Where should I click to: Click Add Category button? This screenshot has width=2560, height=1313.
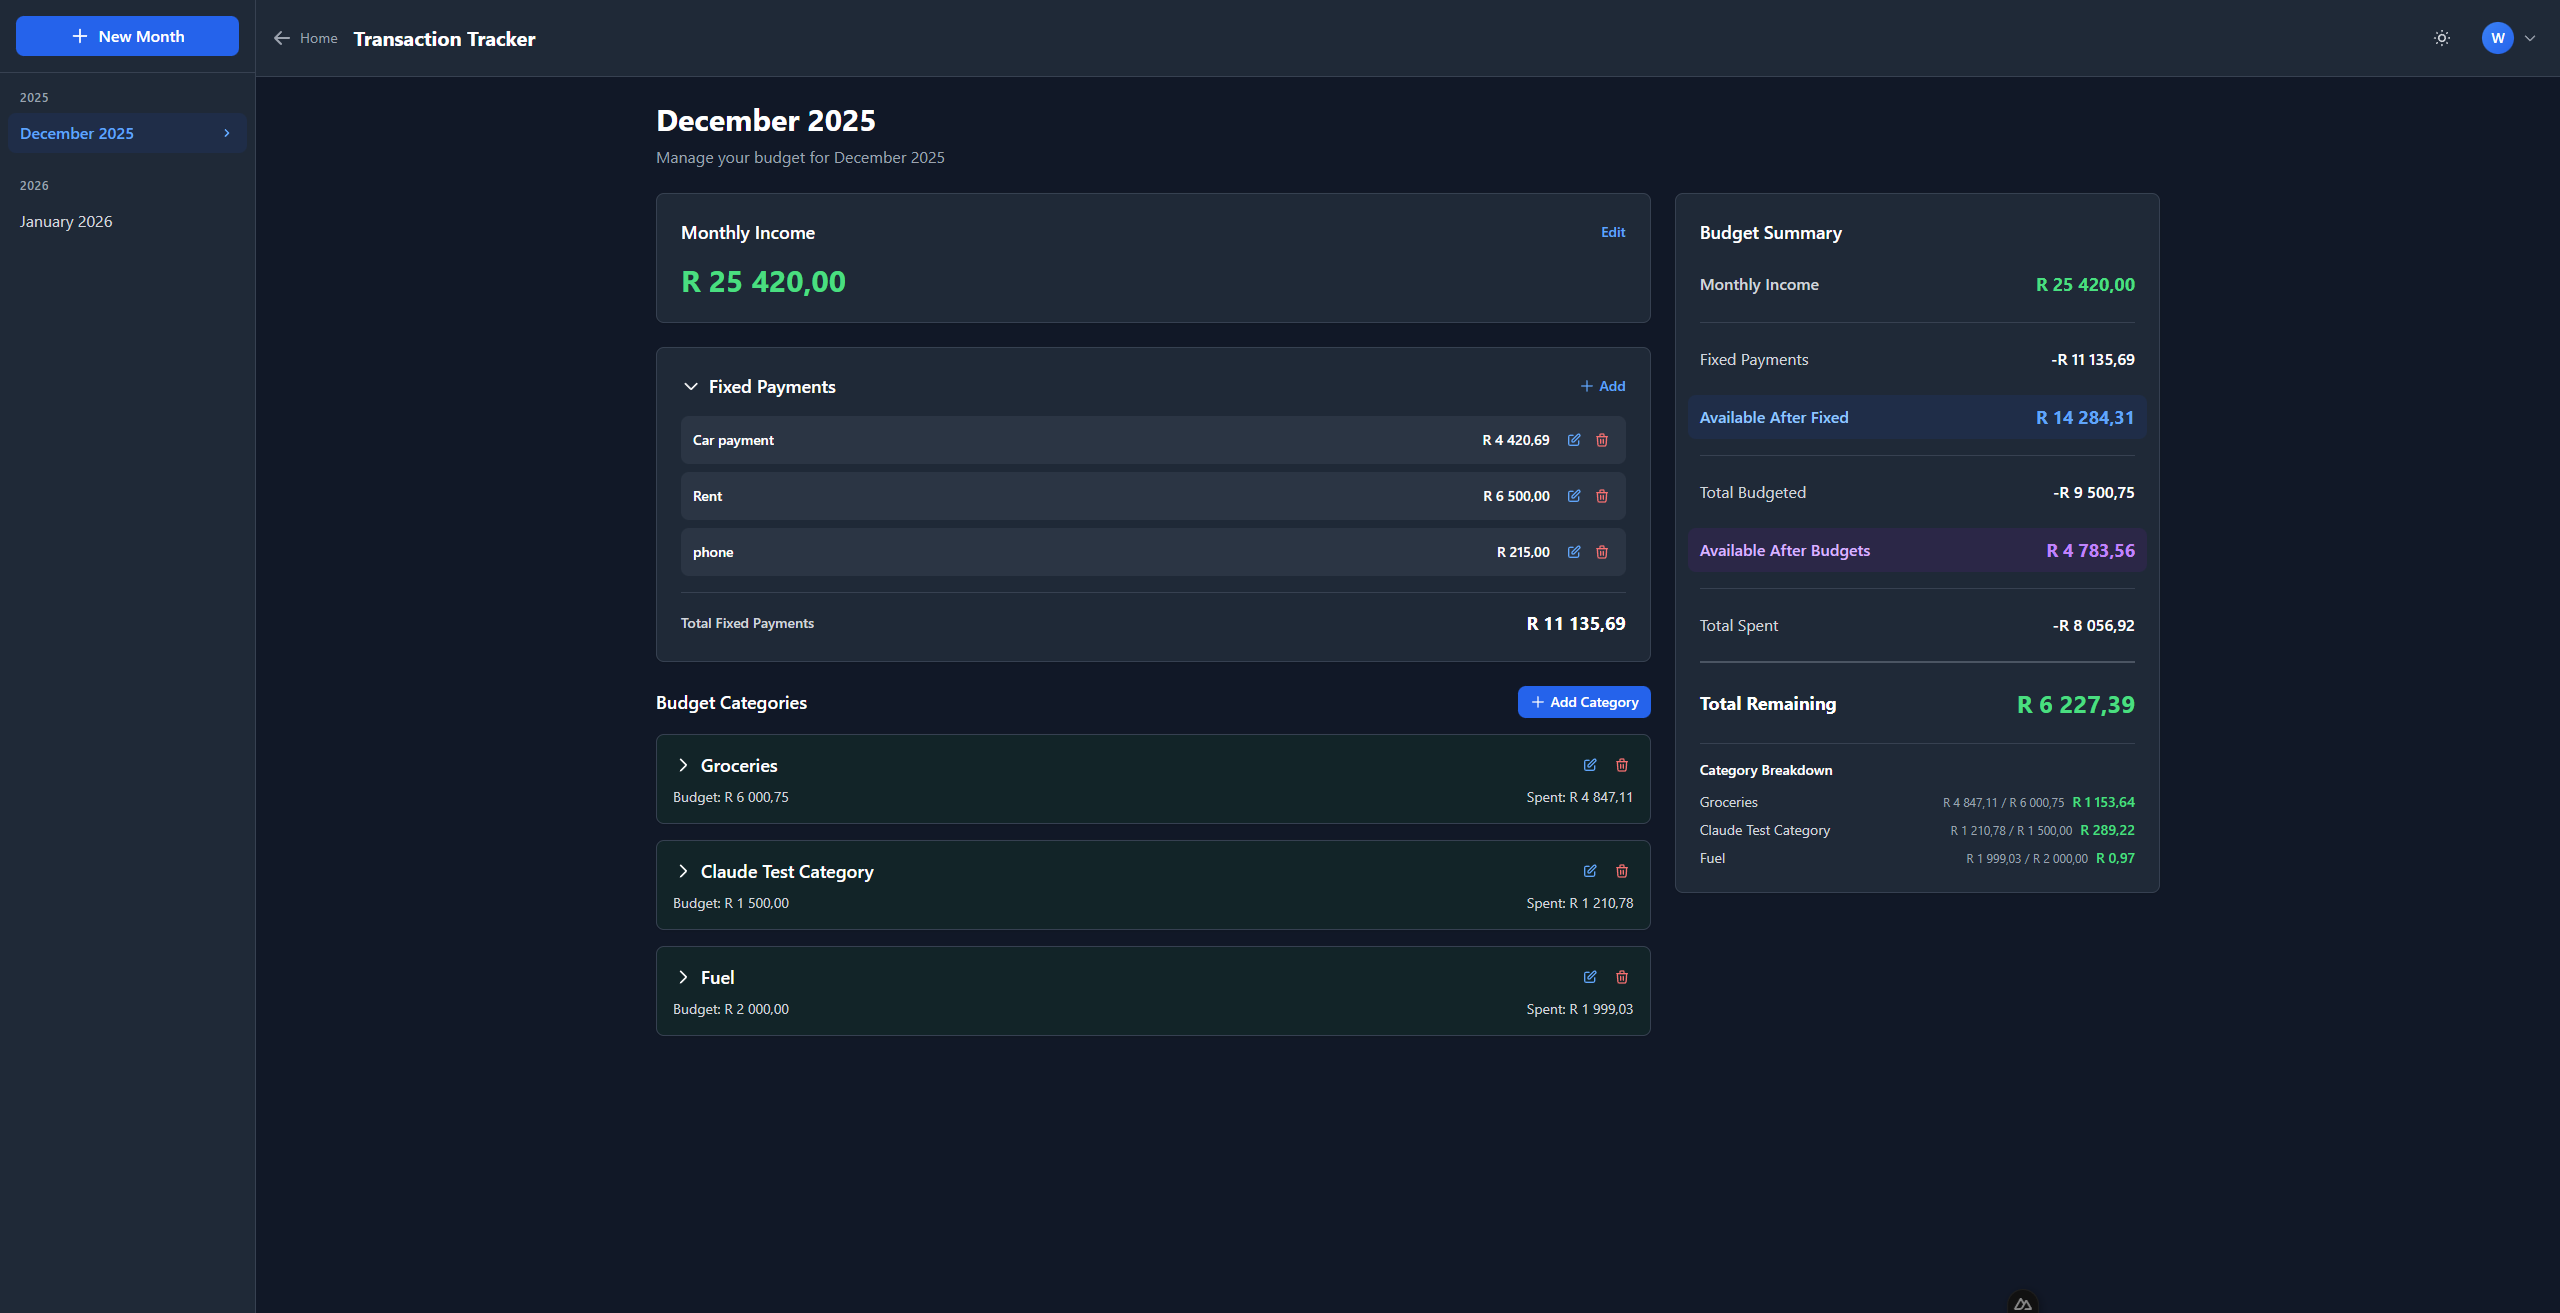click(x=1583, y=702)
